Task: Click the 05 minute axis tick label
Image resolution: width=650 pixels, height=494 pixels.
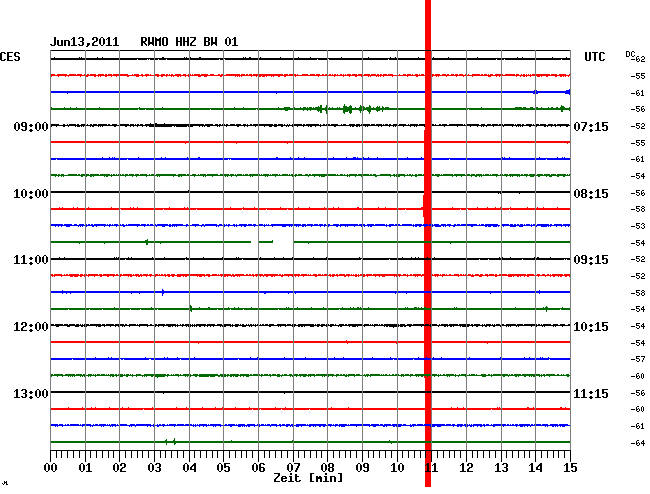Action: (x=223, y=468)
